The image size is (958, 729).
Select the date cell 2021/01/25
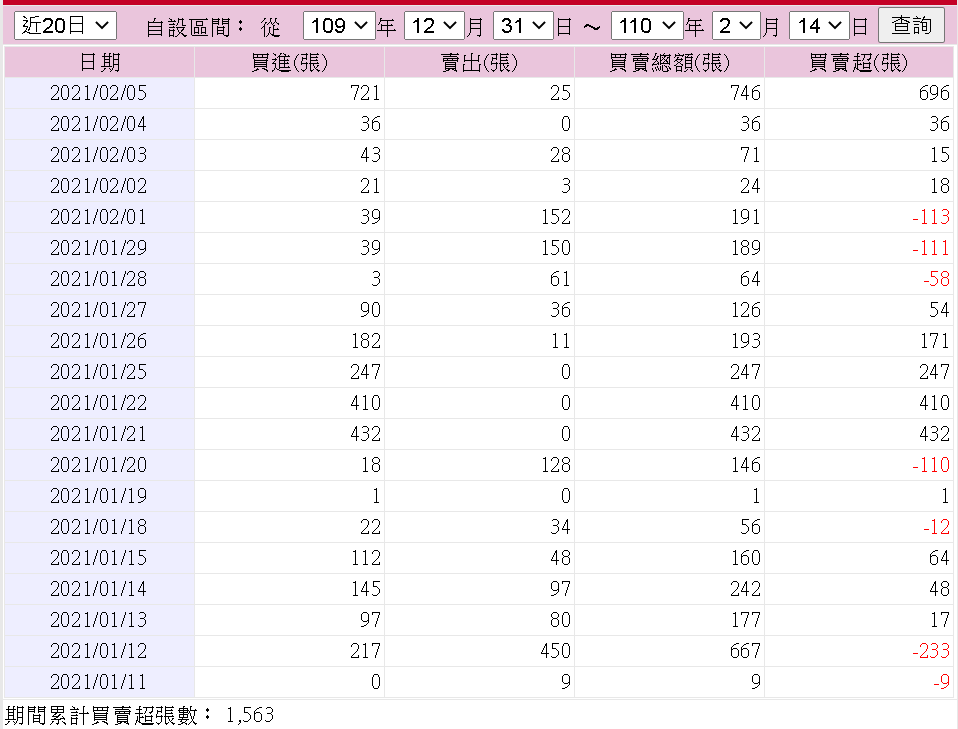click(x=98, y=372)
